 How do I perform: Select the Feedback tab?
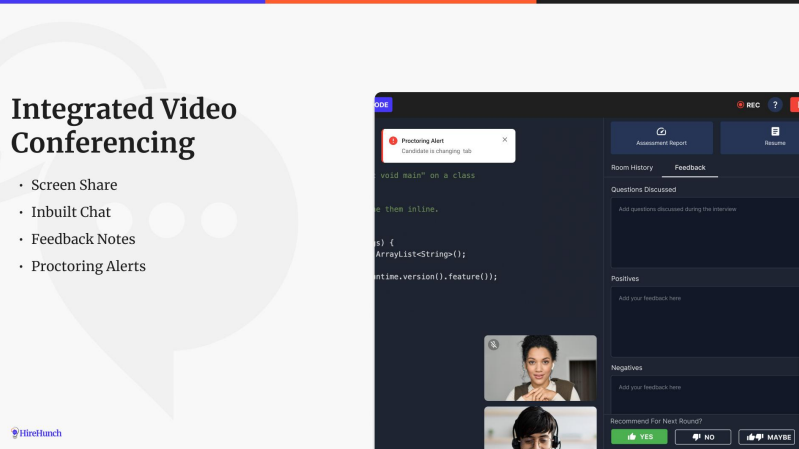tap(689, 168)
